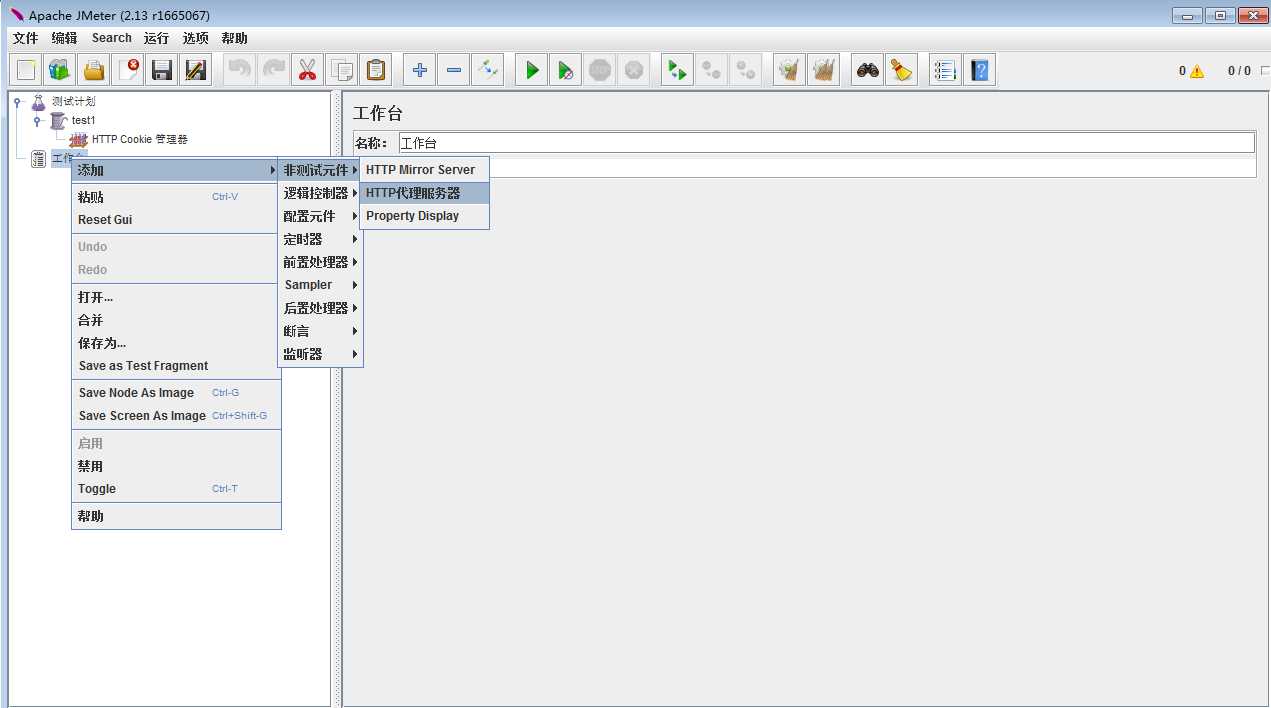Click the Redo arrow icon
This screenshot has height=708, width=1271.
click(274, 70)
